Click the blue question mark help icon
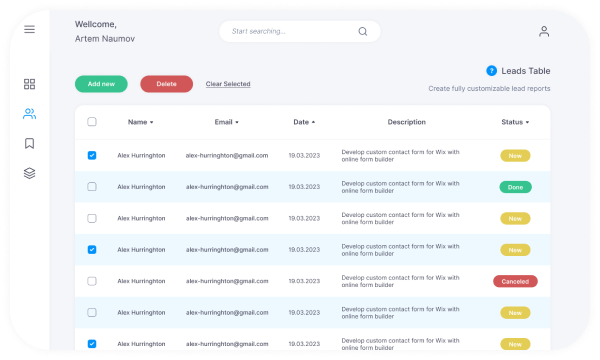The image size is (600, 360). click(x=491, y=71)
